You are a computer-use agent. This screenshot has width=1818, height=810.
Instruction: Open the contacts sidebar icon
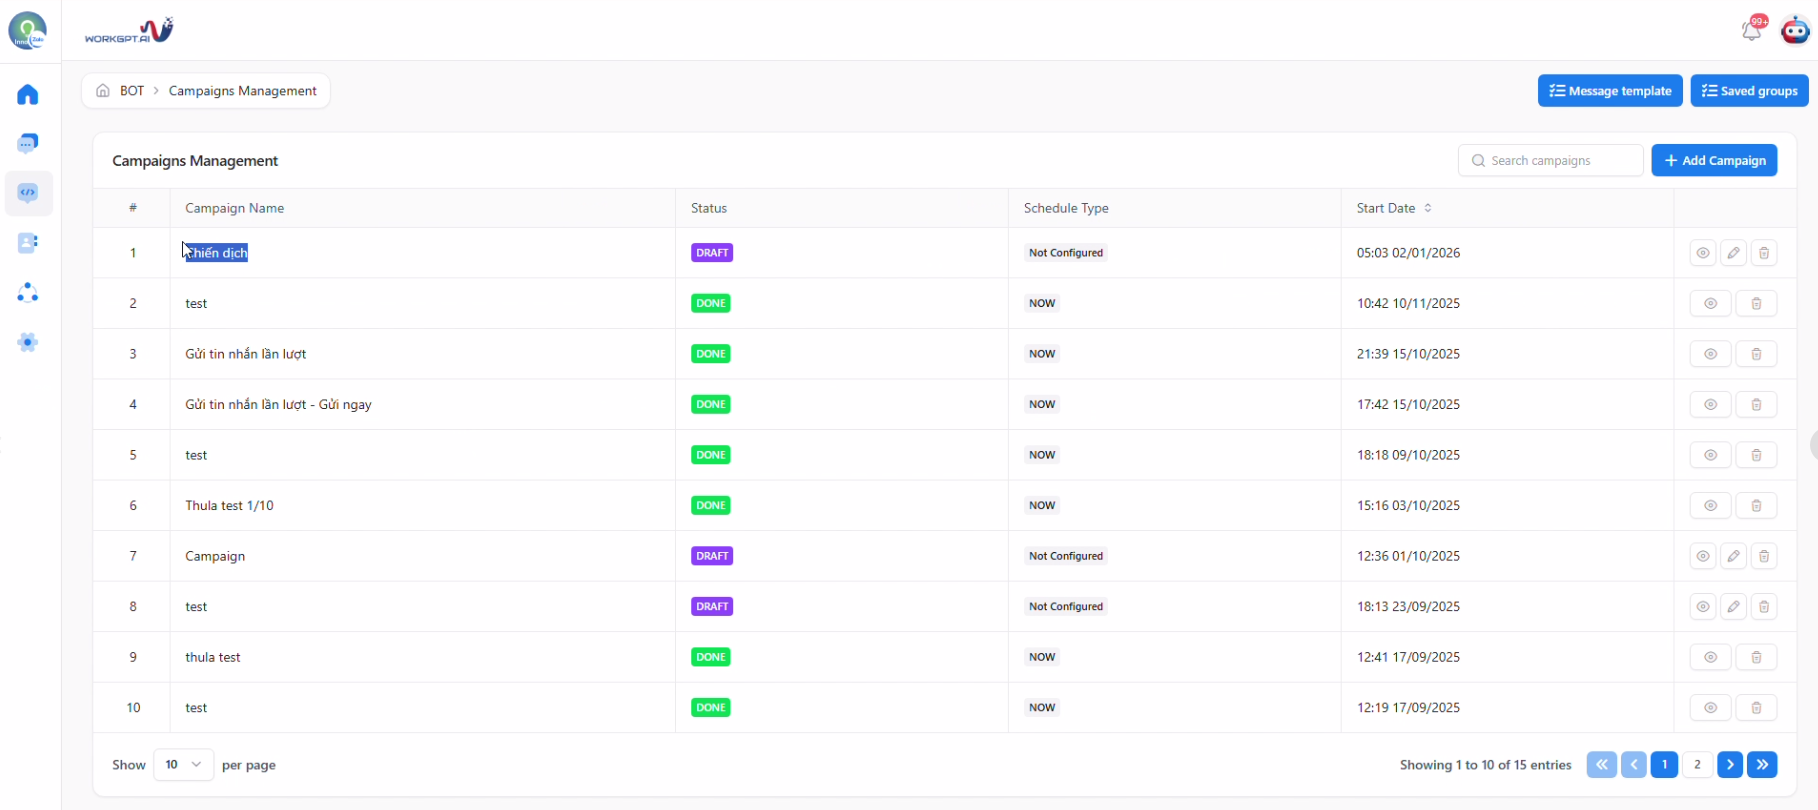point(28,243)
